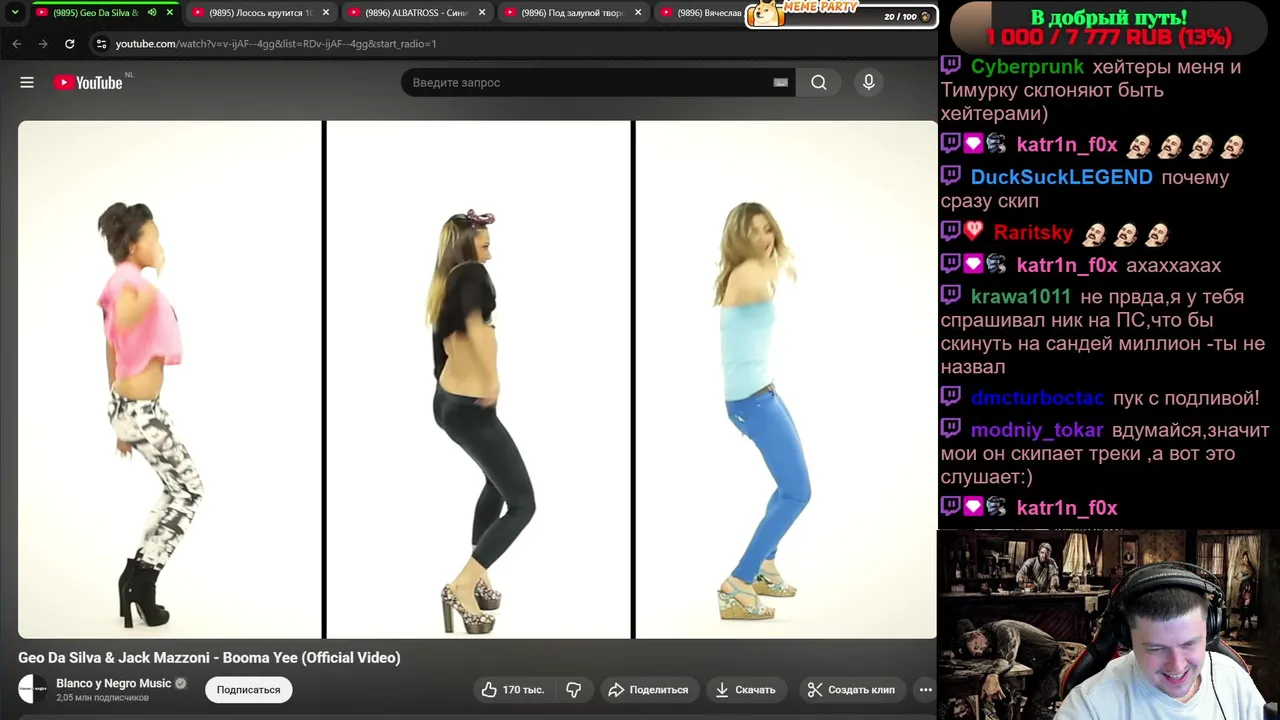Click Cyberprunk's chat badge icon
This screenshot has width=1280, height=720.
[x=951, y=66]
